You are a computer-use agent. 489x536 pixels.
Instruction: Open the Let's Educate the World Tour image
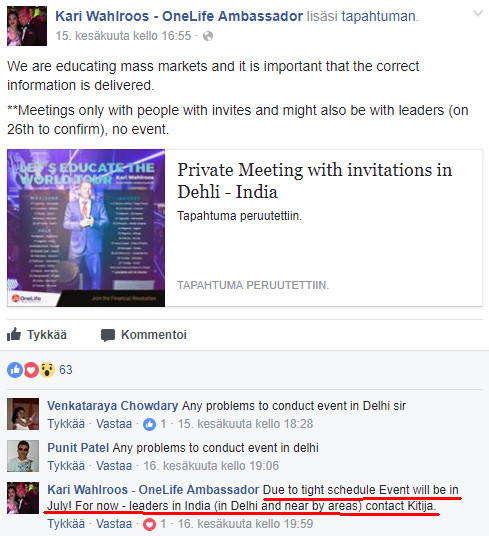[x=86, y=228]
